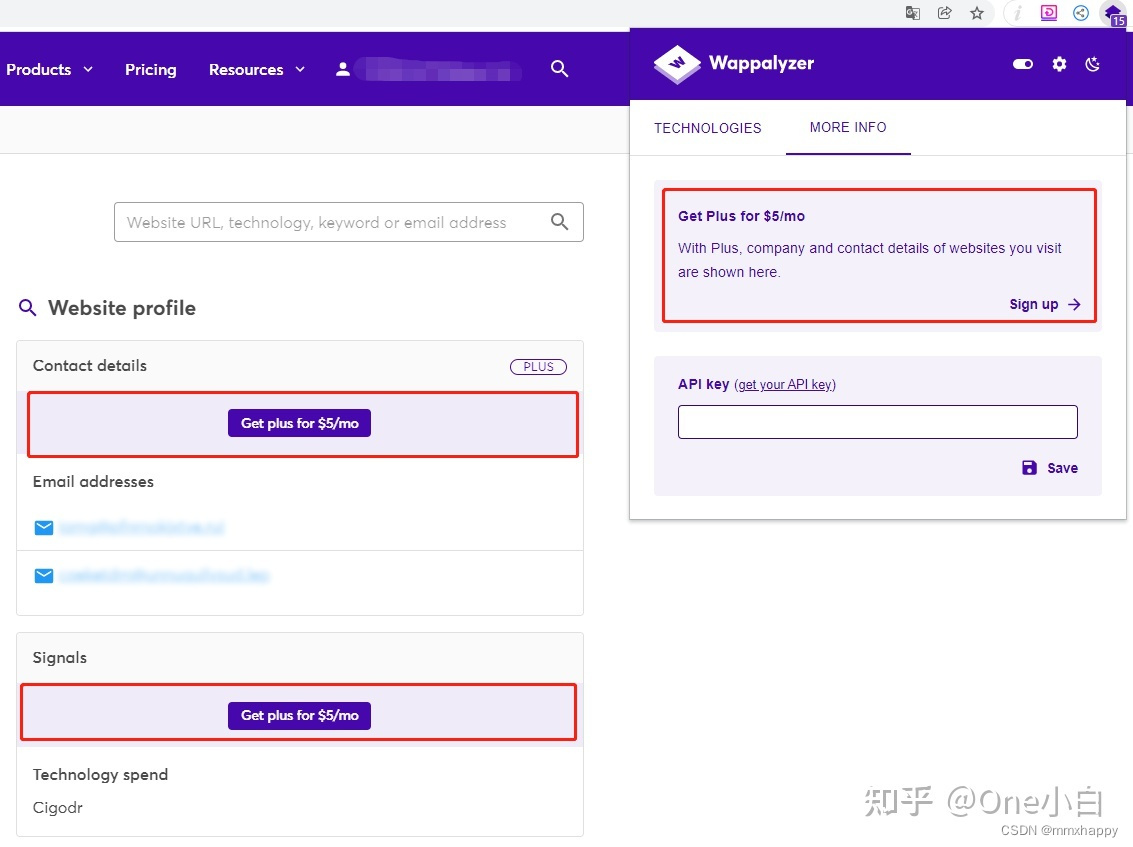This screenshot has width=1133, height=847.
Task: Click the Sign up link in the Plus banner
Action: (1033, 304)
